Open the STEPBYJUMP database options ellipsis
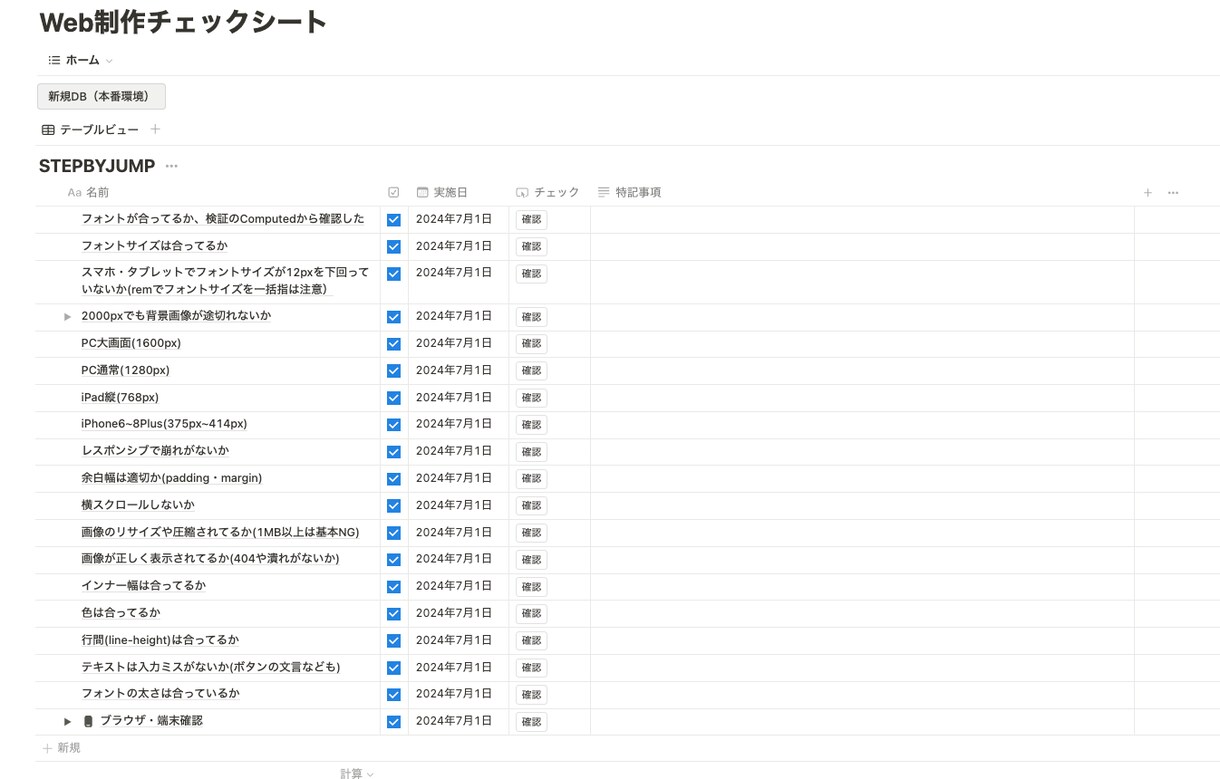This screenshot has width=1220, height=779. (172, 166)
